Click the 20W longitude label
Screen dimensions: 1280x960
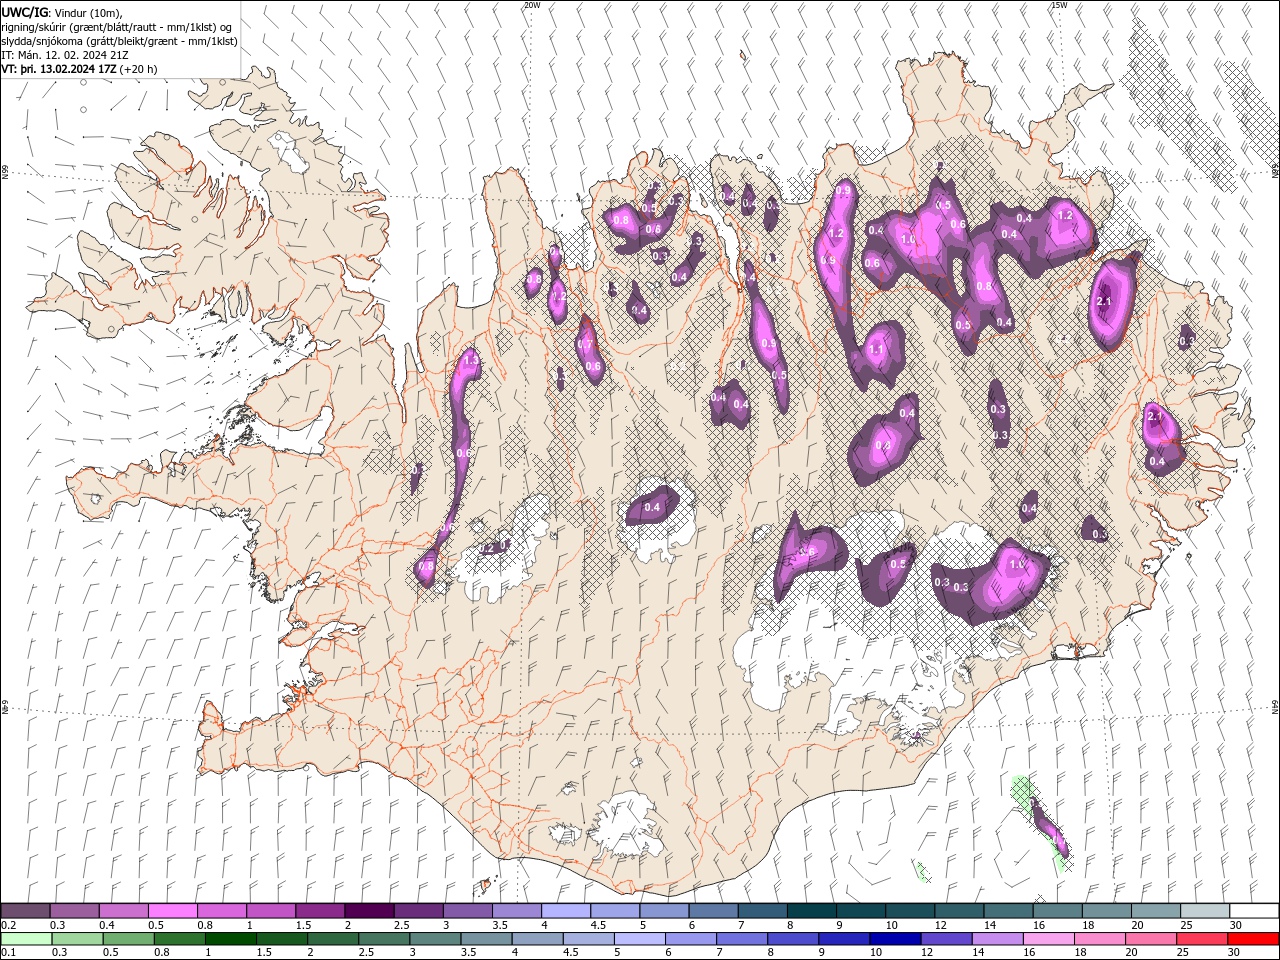[532, 5]
